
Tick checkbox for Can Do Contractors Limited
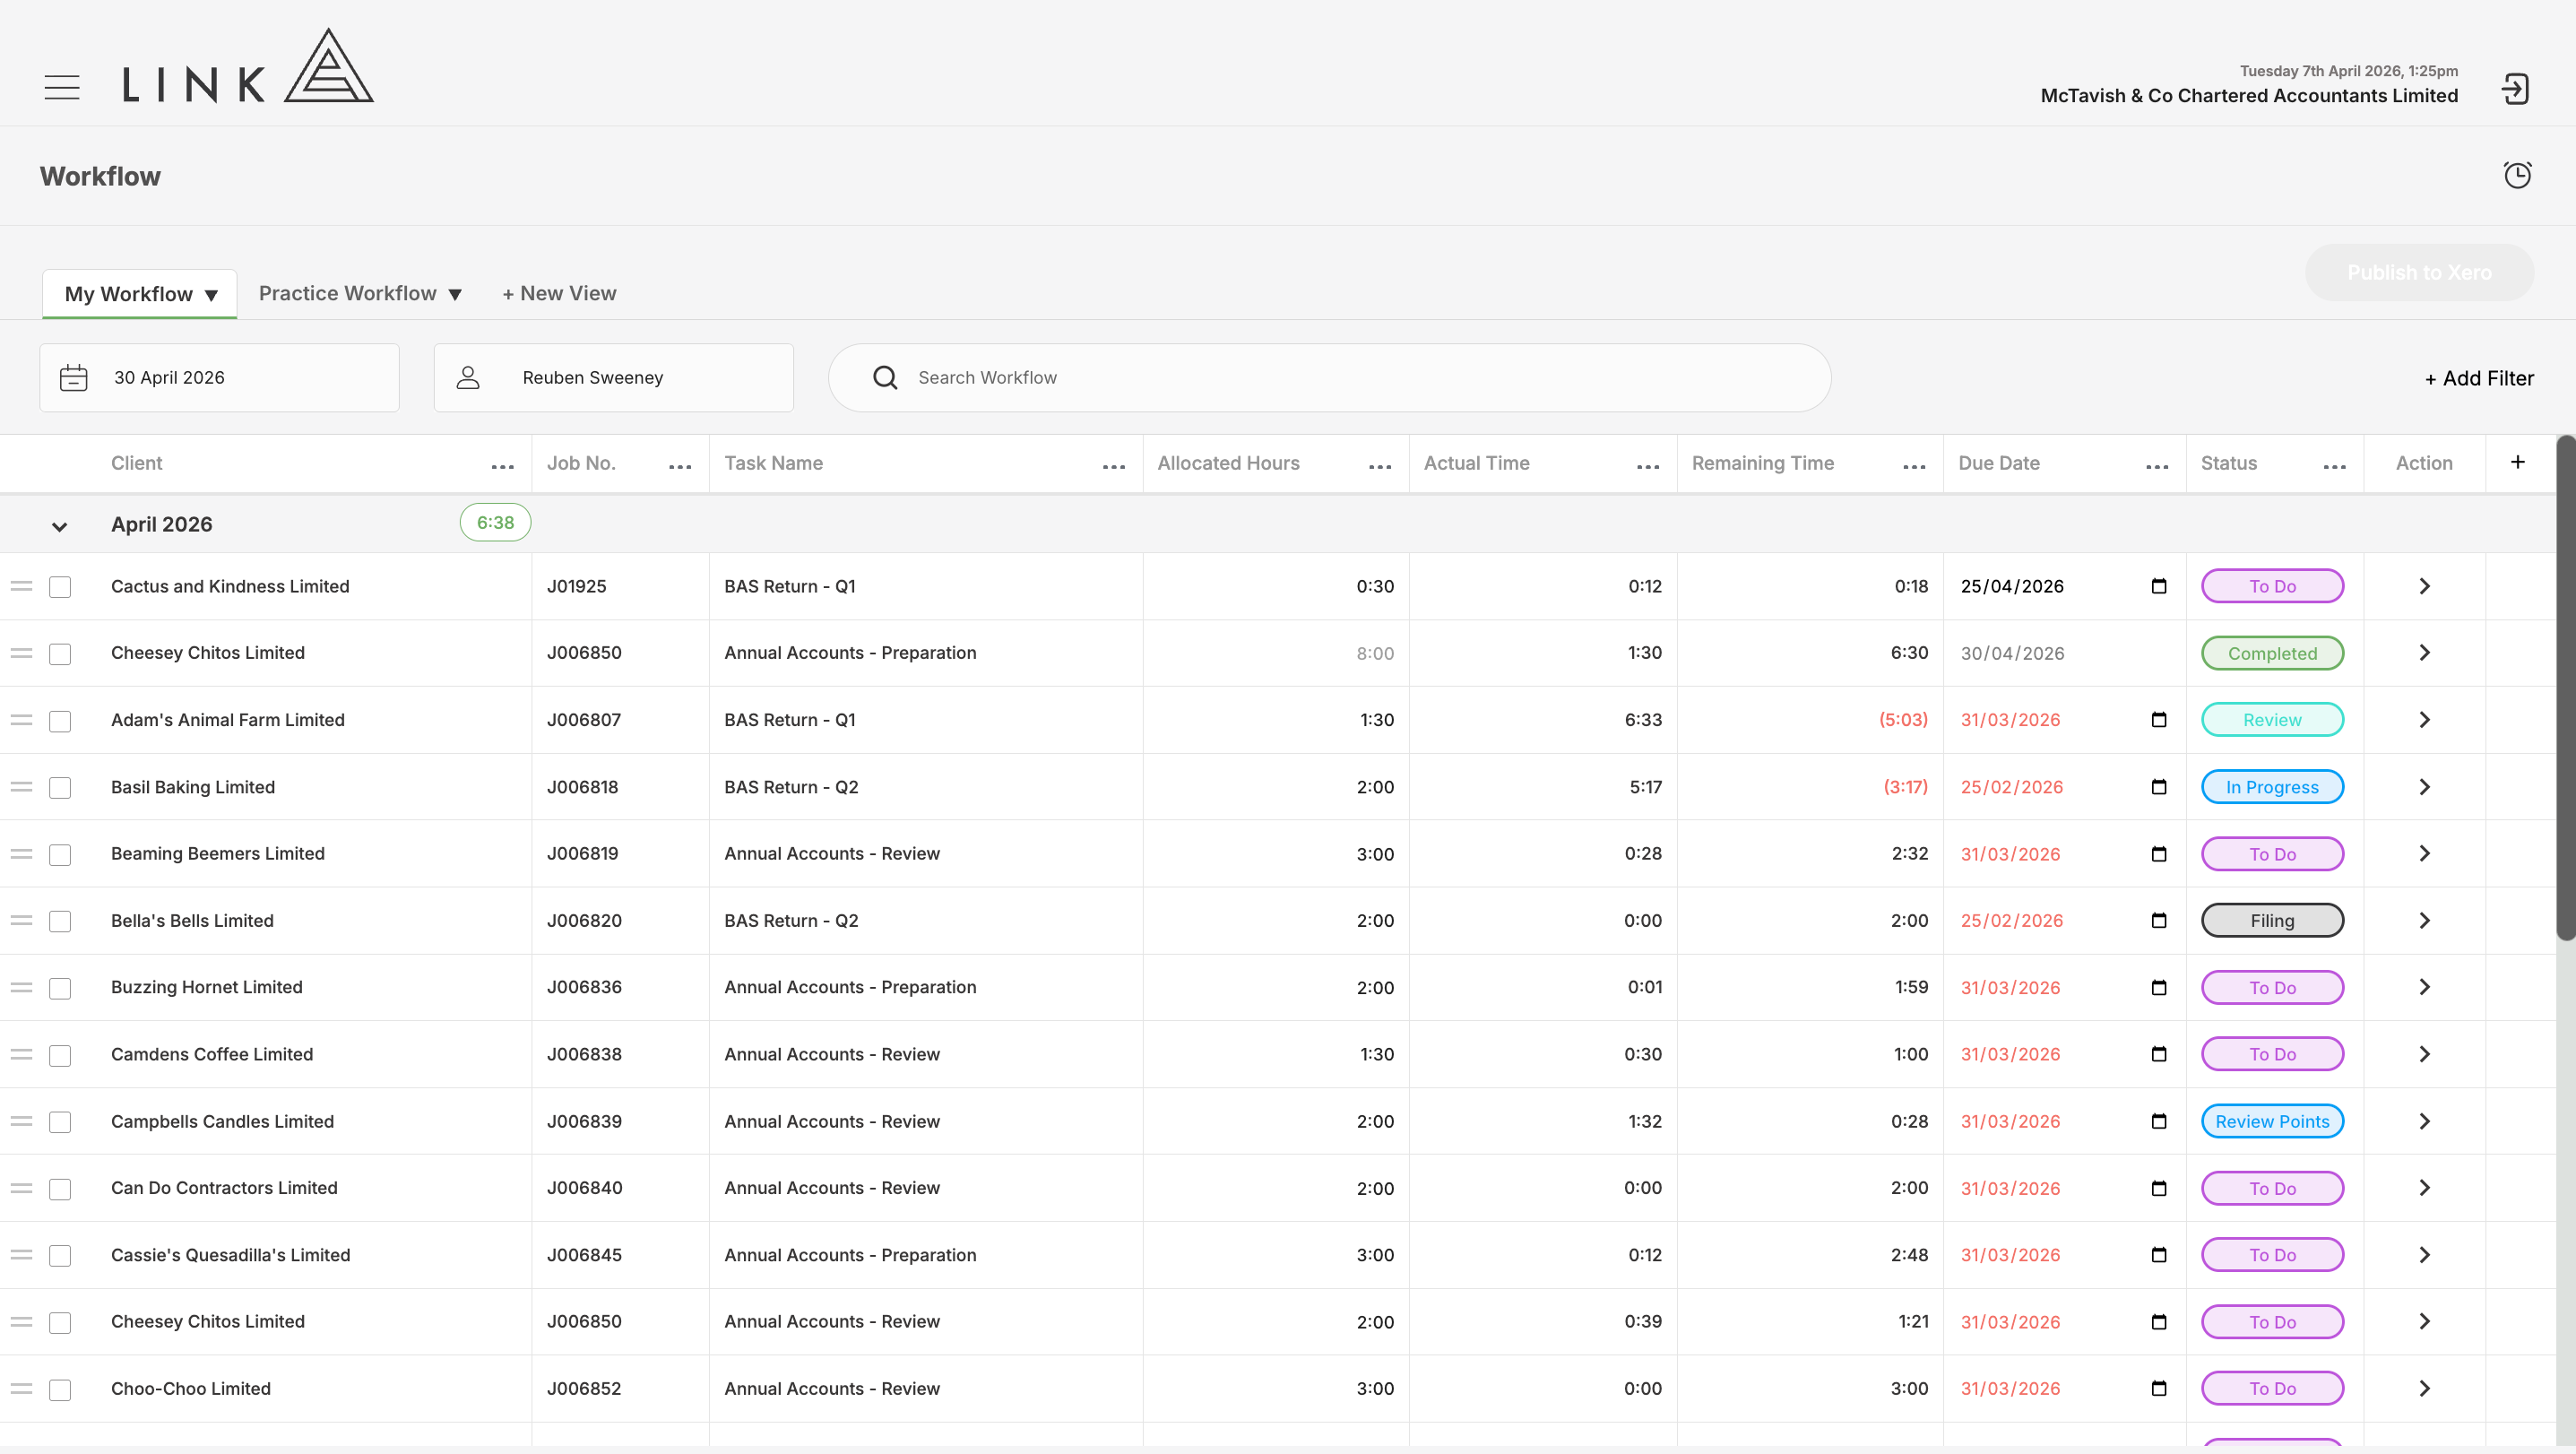(x=60, y=1189)
